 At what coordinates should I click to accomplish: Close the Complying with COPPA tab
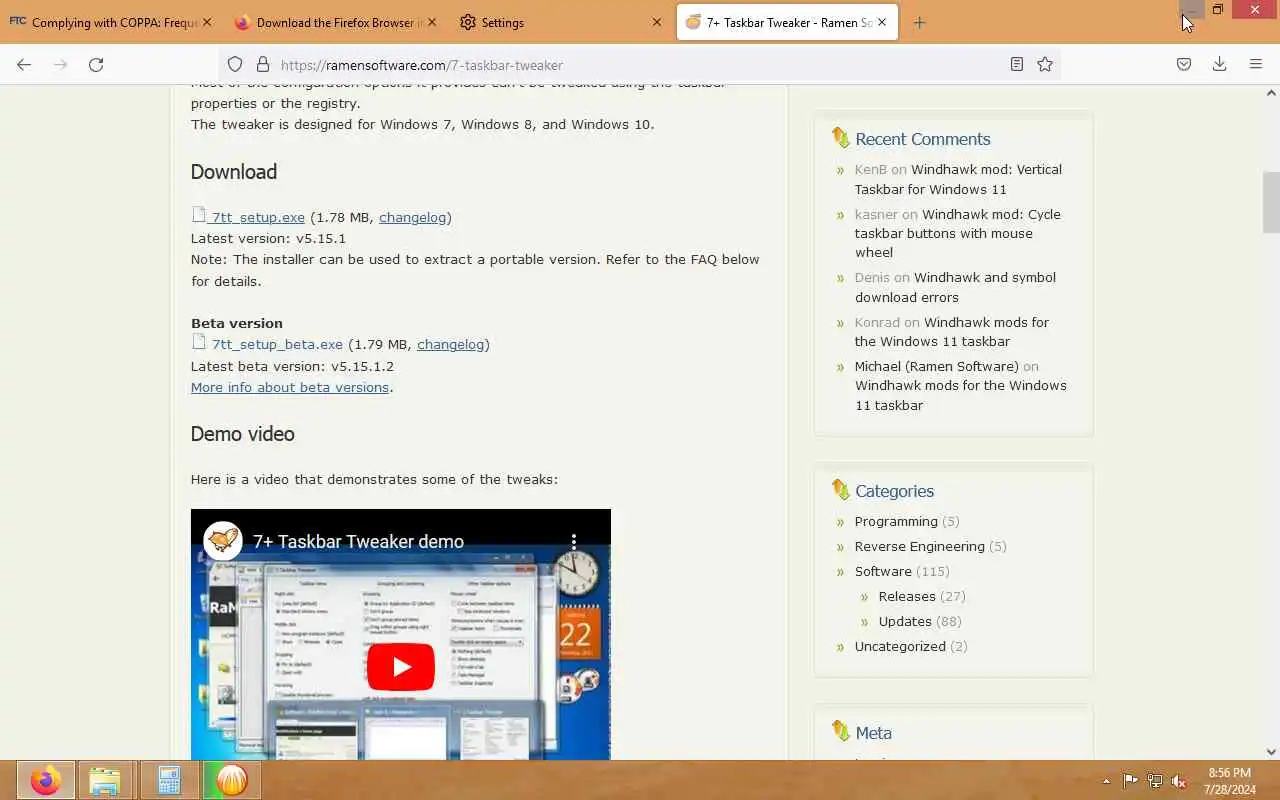(207, 22)
